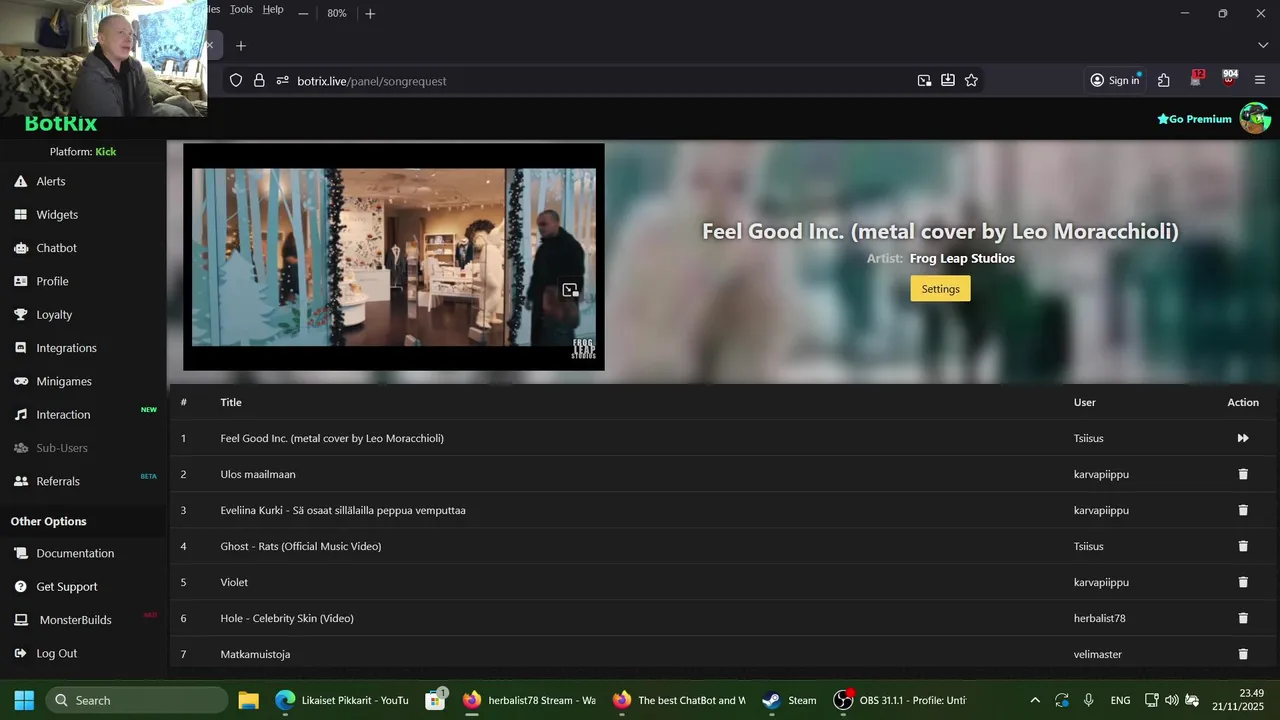The height and width of the screenshot is (720, 1280).
Task: Click the zoom in plus button beside 80%
Action: coord(370,13)
